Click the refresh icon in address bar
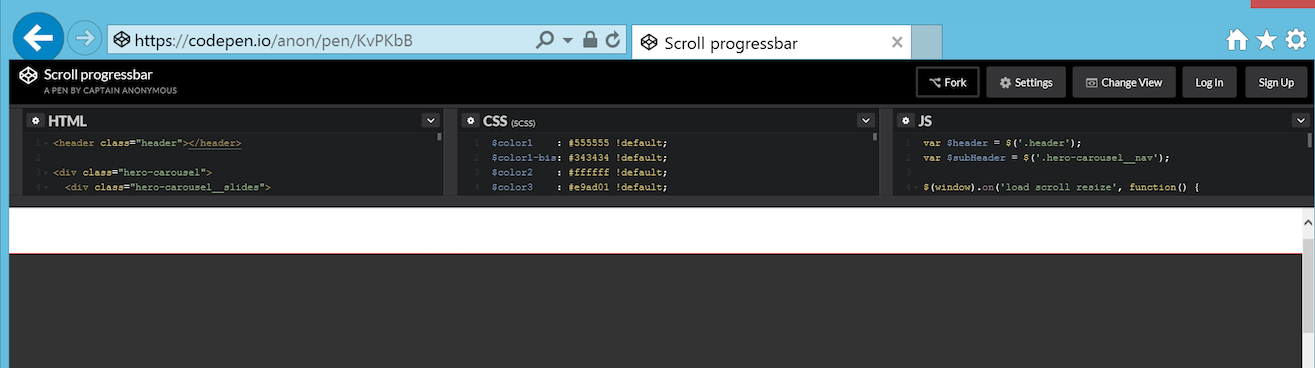Screen dimensions: 1315x368 (613, 41)
